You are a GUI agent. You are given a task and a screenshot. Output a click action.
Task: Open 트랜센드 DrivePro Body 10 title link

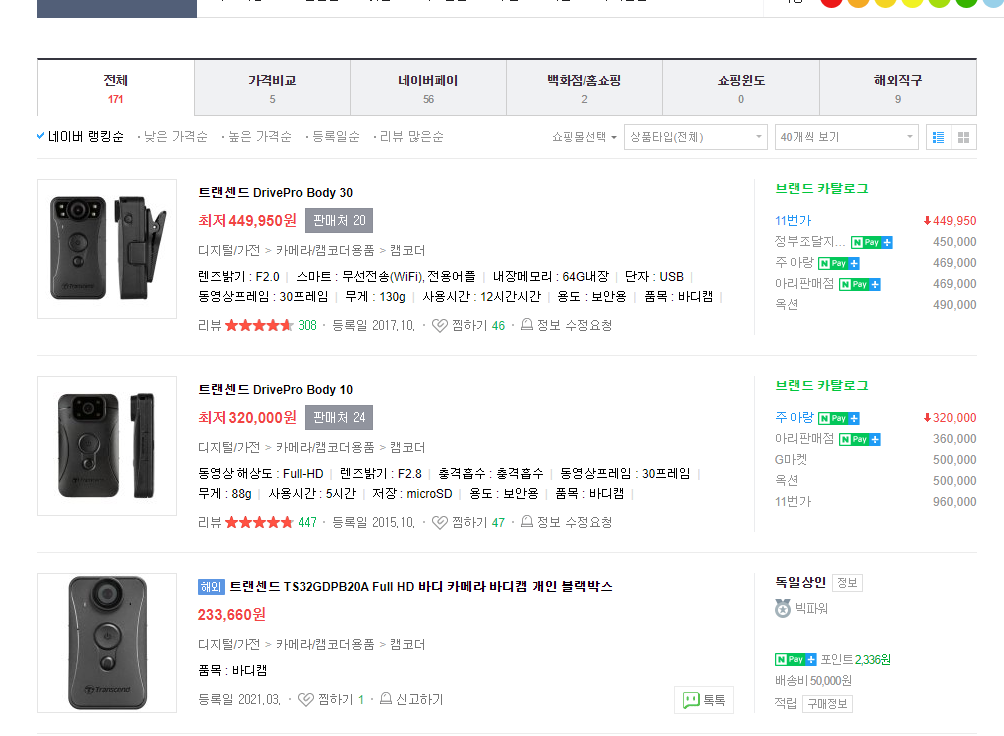pyautogui.click(x=275, y=389)
